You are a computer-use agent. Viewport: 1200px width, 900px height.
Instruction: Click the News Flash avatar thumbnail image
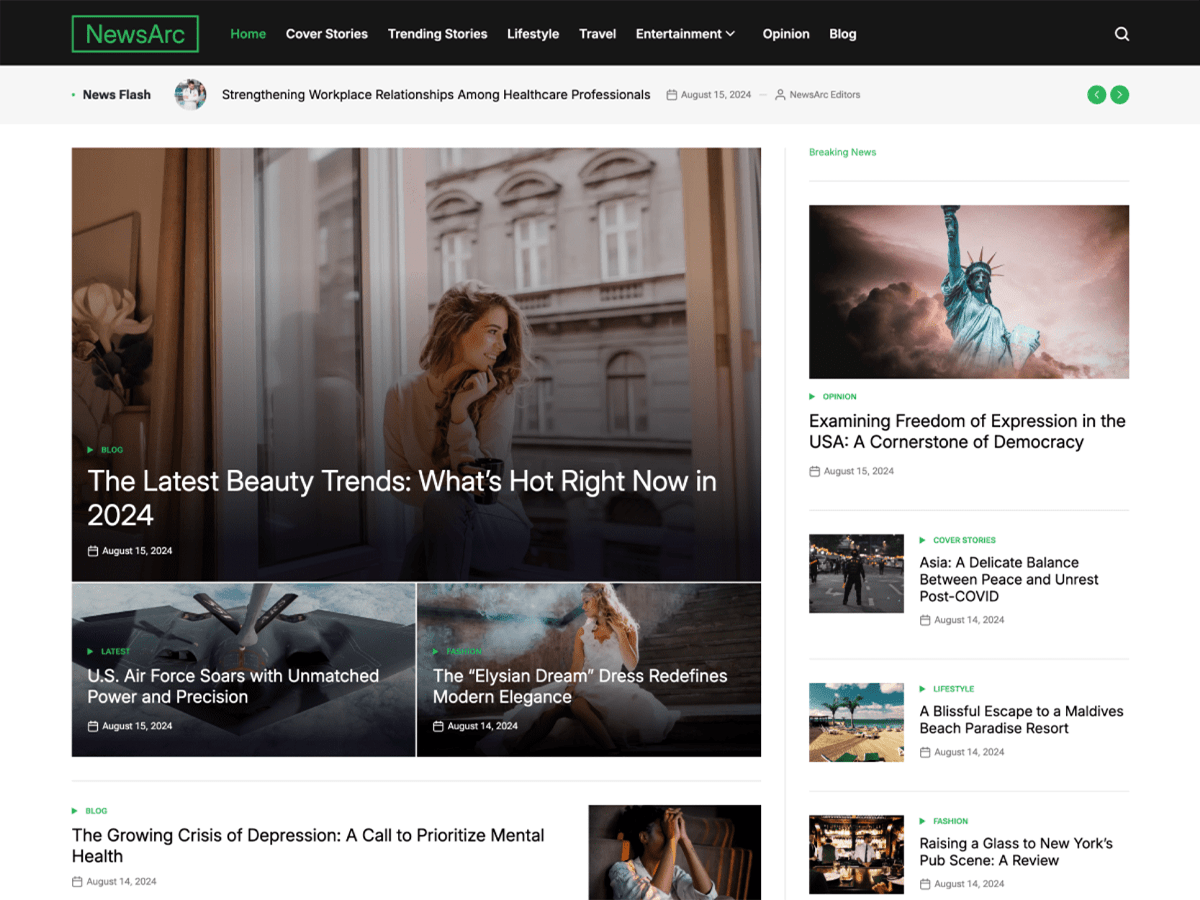(x=190, y=94)
